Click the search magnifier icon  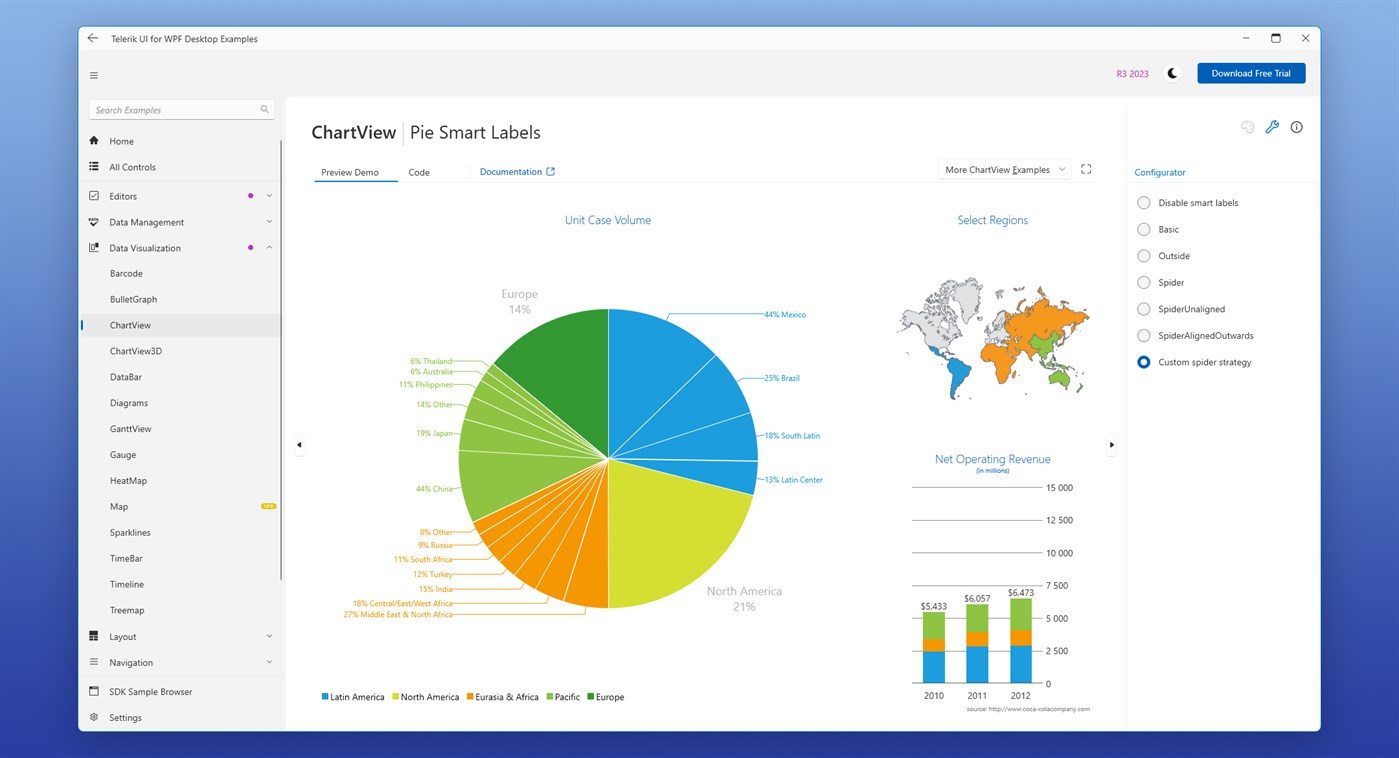tap(264, 109)
